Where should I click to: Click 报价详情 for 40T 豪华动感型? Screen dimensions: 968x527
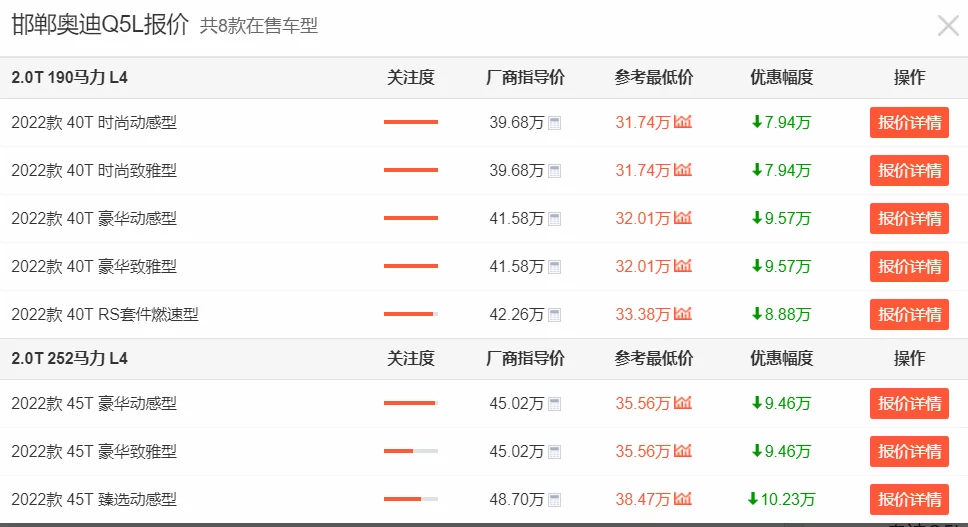(909, 218)
